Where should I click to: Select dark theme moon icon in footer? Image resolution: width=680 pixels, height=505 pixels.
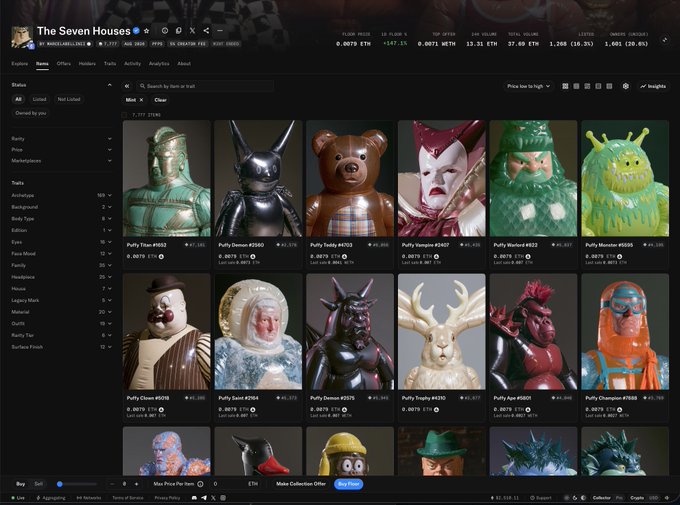pos(575,498)
